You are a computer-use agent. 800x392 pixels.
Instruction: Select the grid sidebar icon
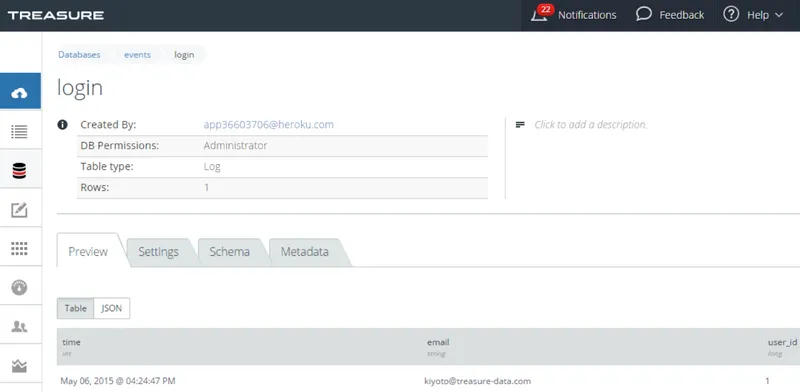[19, 249]
